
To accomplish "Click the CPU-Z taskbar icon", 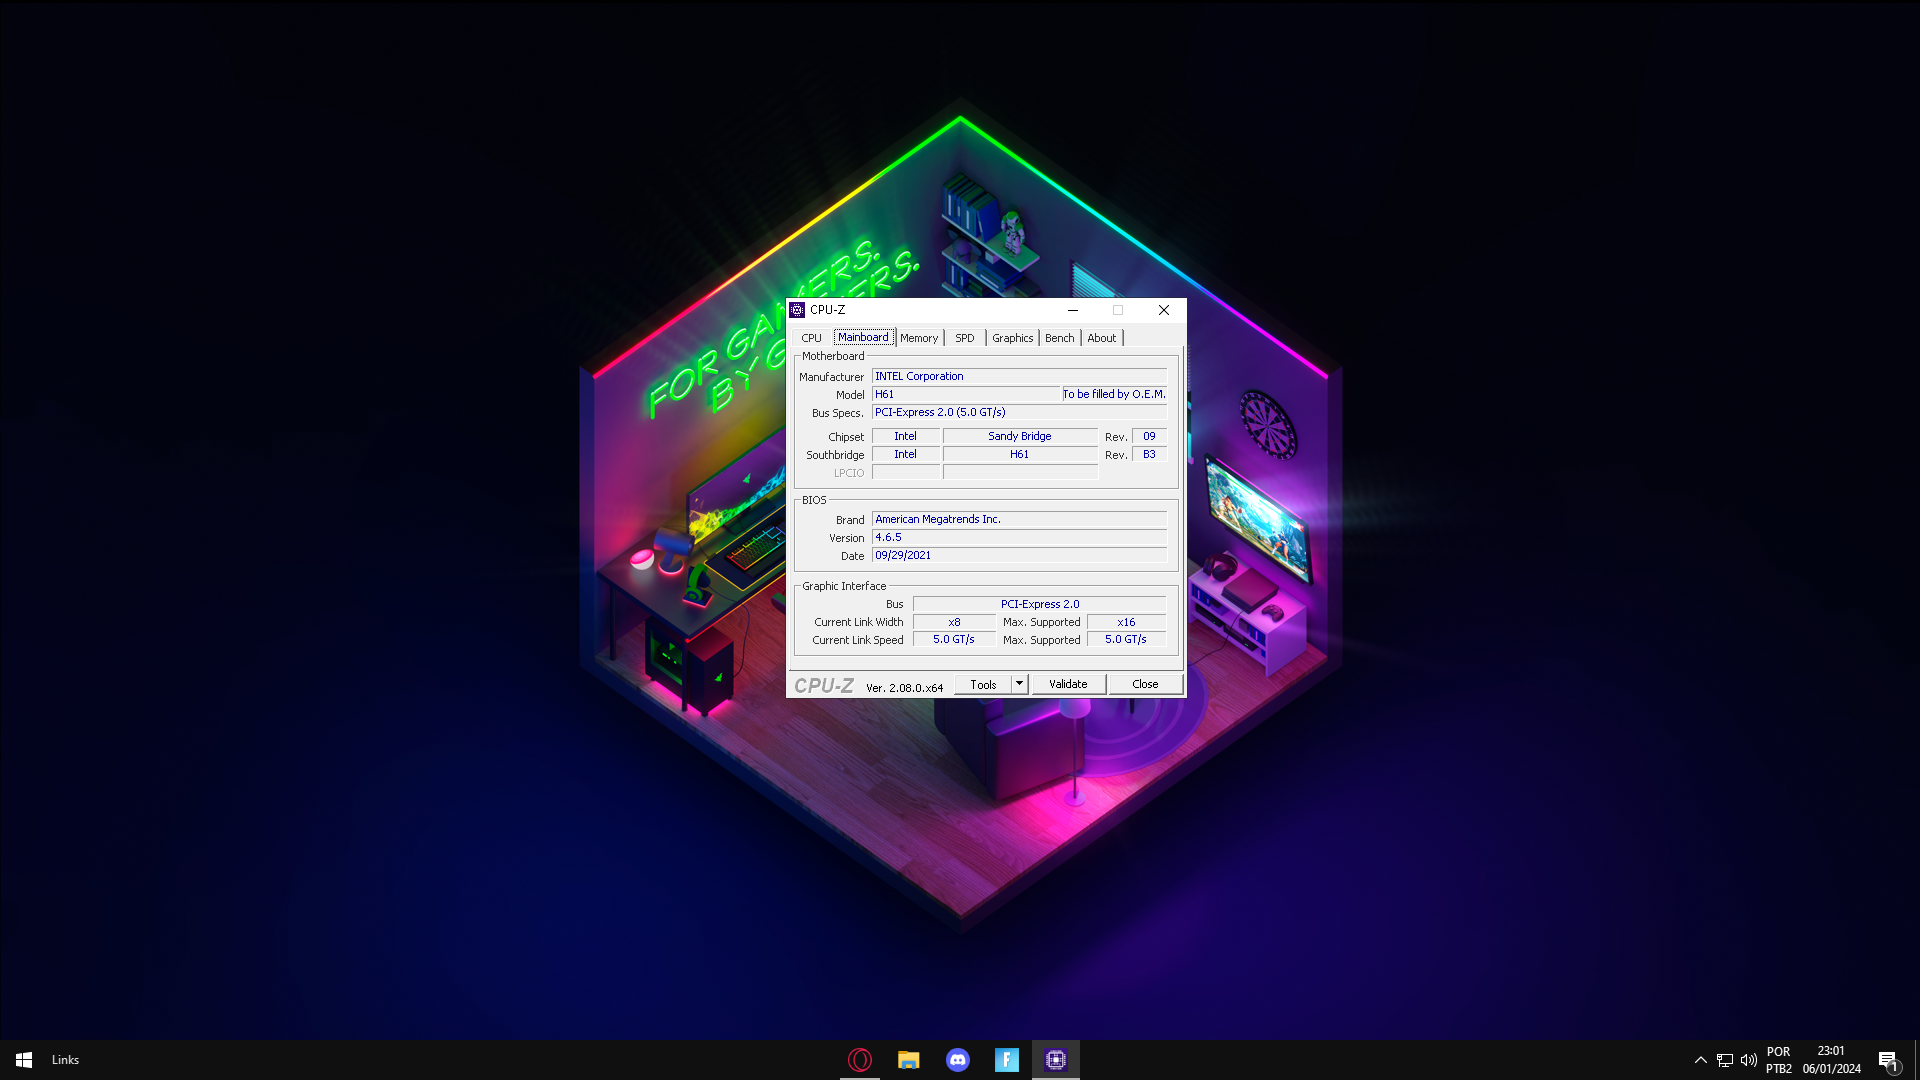I will pos(1056,1060).
